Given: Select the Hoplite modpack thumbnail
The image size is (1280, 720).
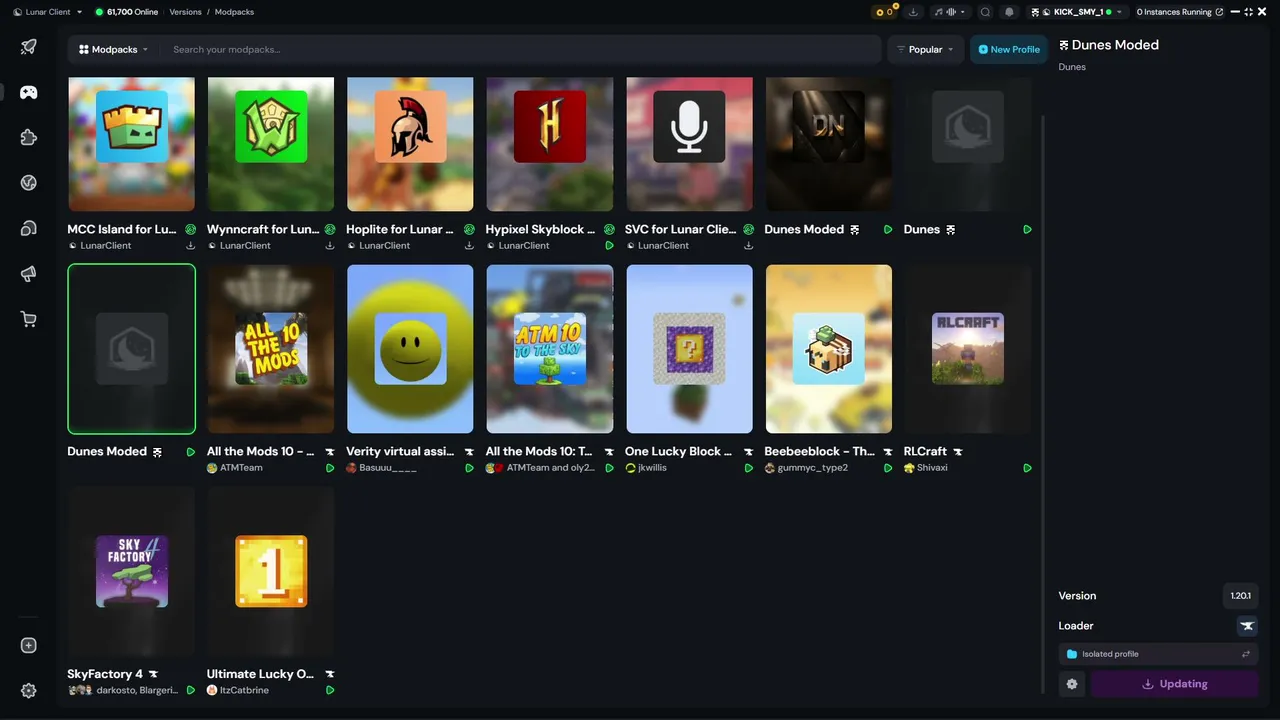Looking at the screenshot, I should [410, 144].
